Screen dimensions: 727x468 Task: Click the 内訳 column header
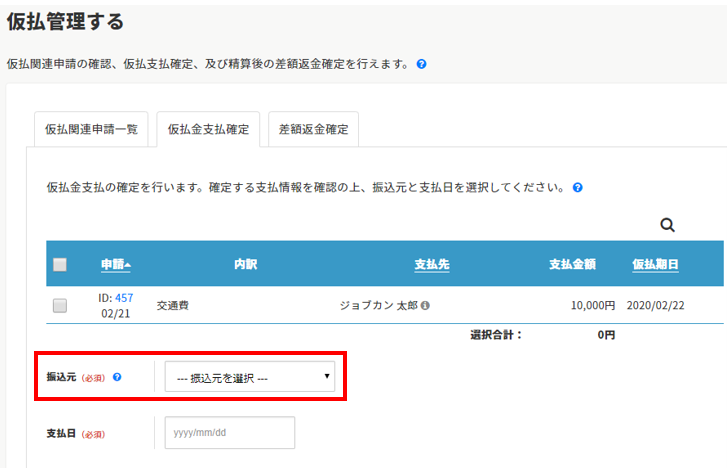[x=246, y=264]
